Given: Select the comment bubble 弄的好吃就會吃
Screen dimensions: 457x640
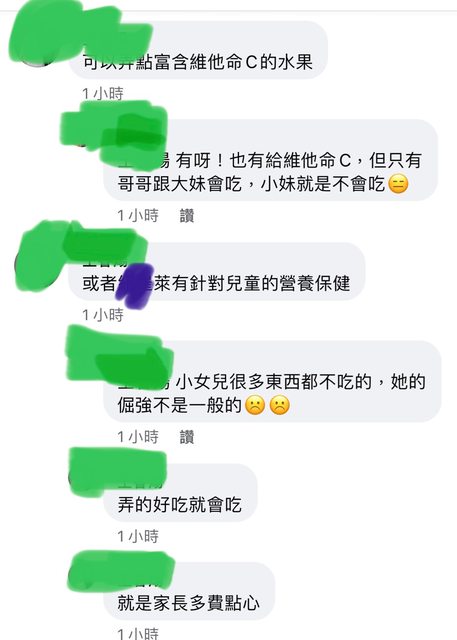Looking at the screenshot, I should 180,493.
